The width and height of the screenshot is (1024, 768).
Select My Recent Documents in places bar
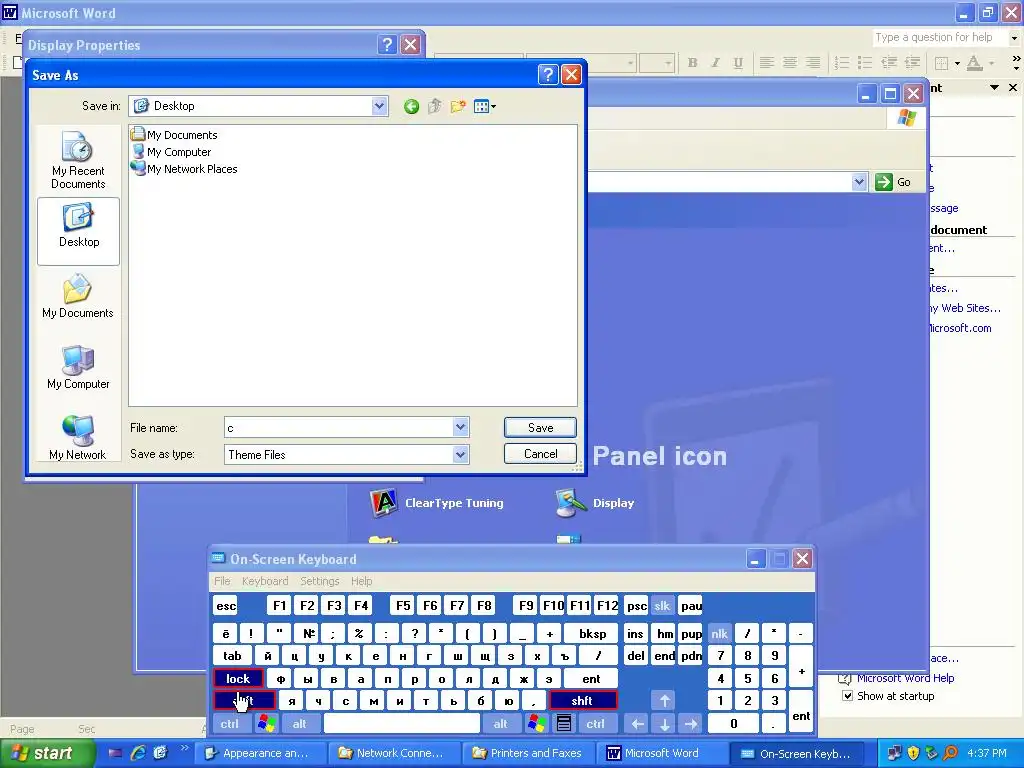point(78,160)
